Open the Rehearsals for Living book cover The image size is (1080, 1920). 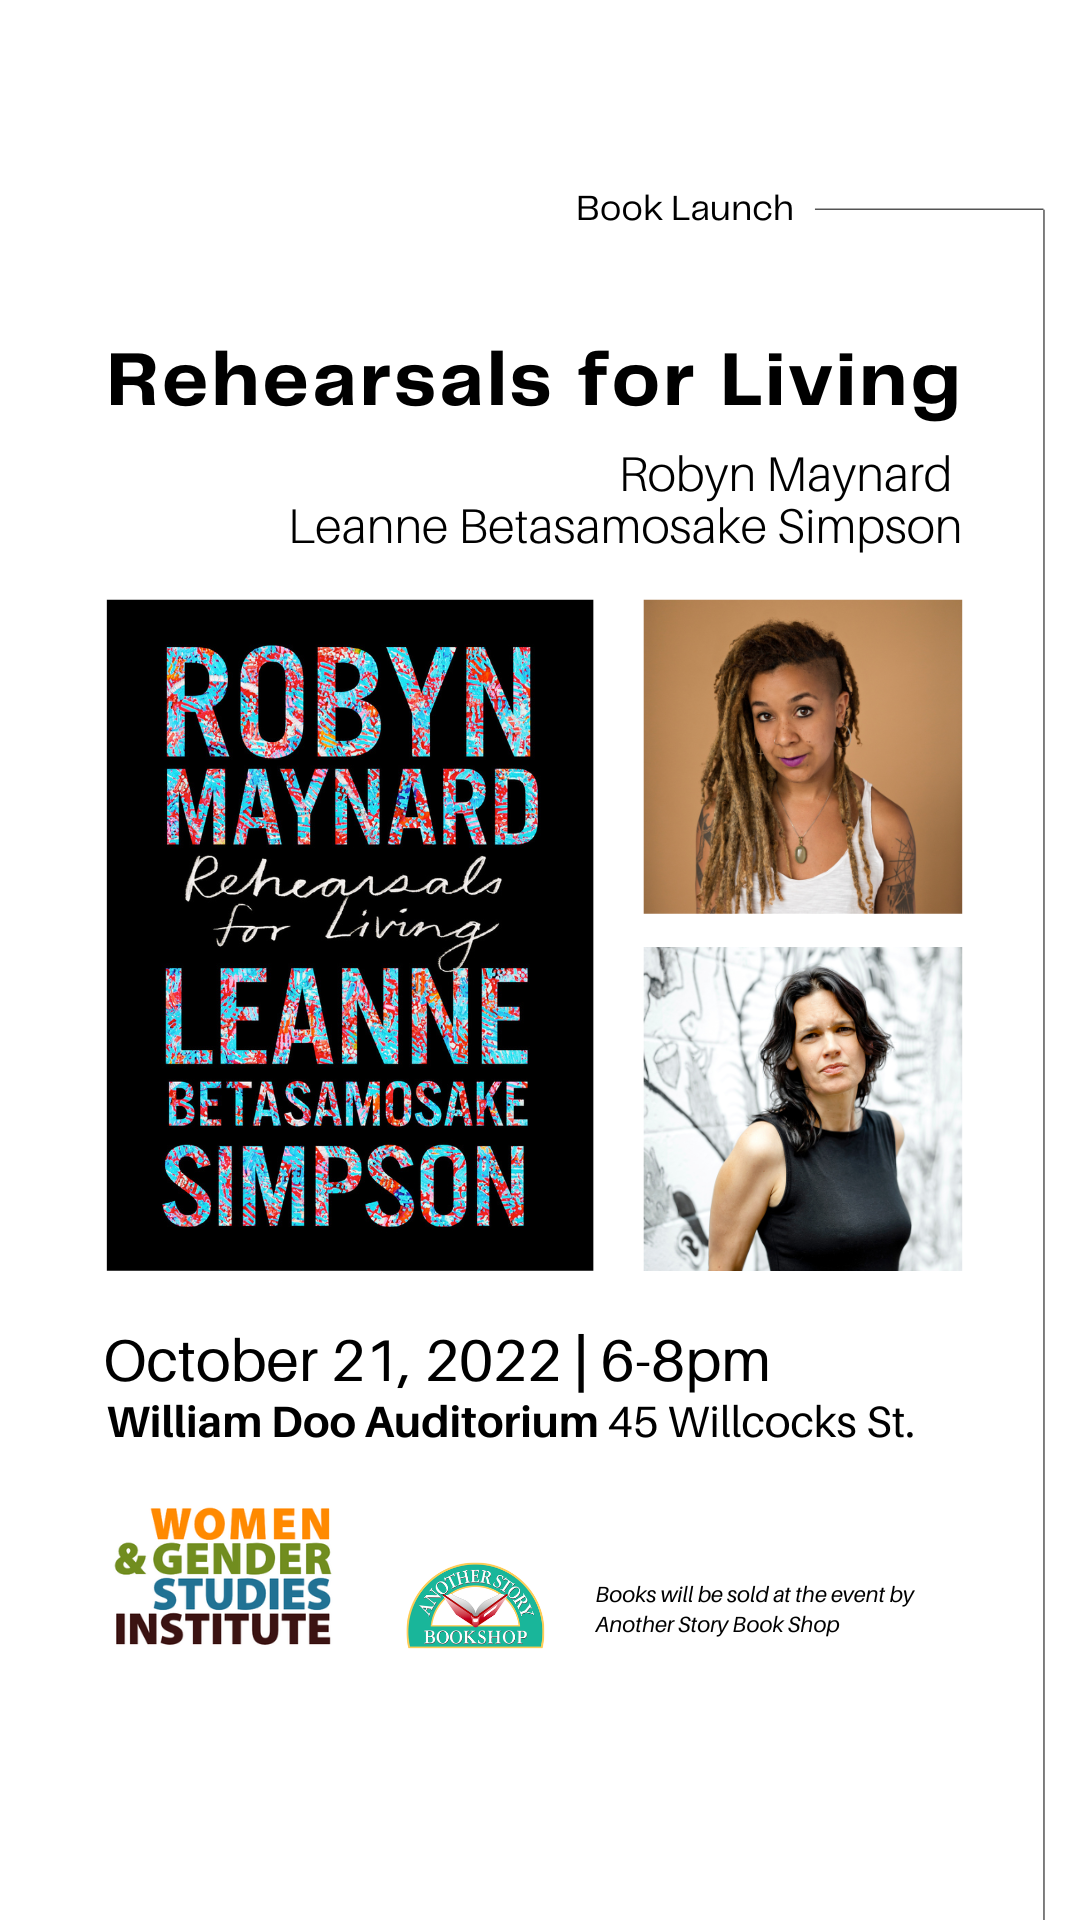tap(350, 935)
